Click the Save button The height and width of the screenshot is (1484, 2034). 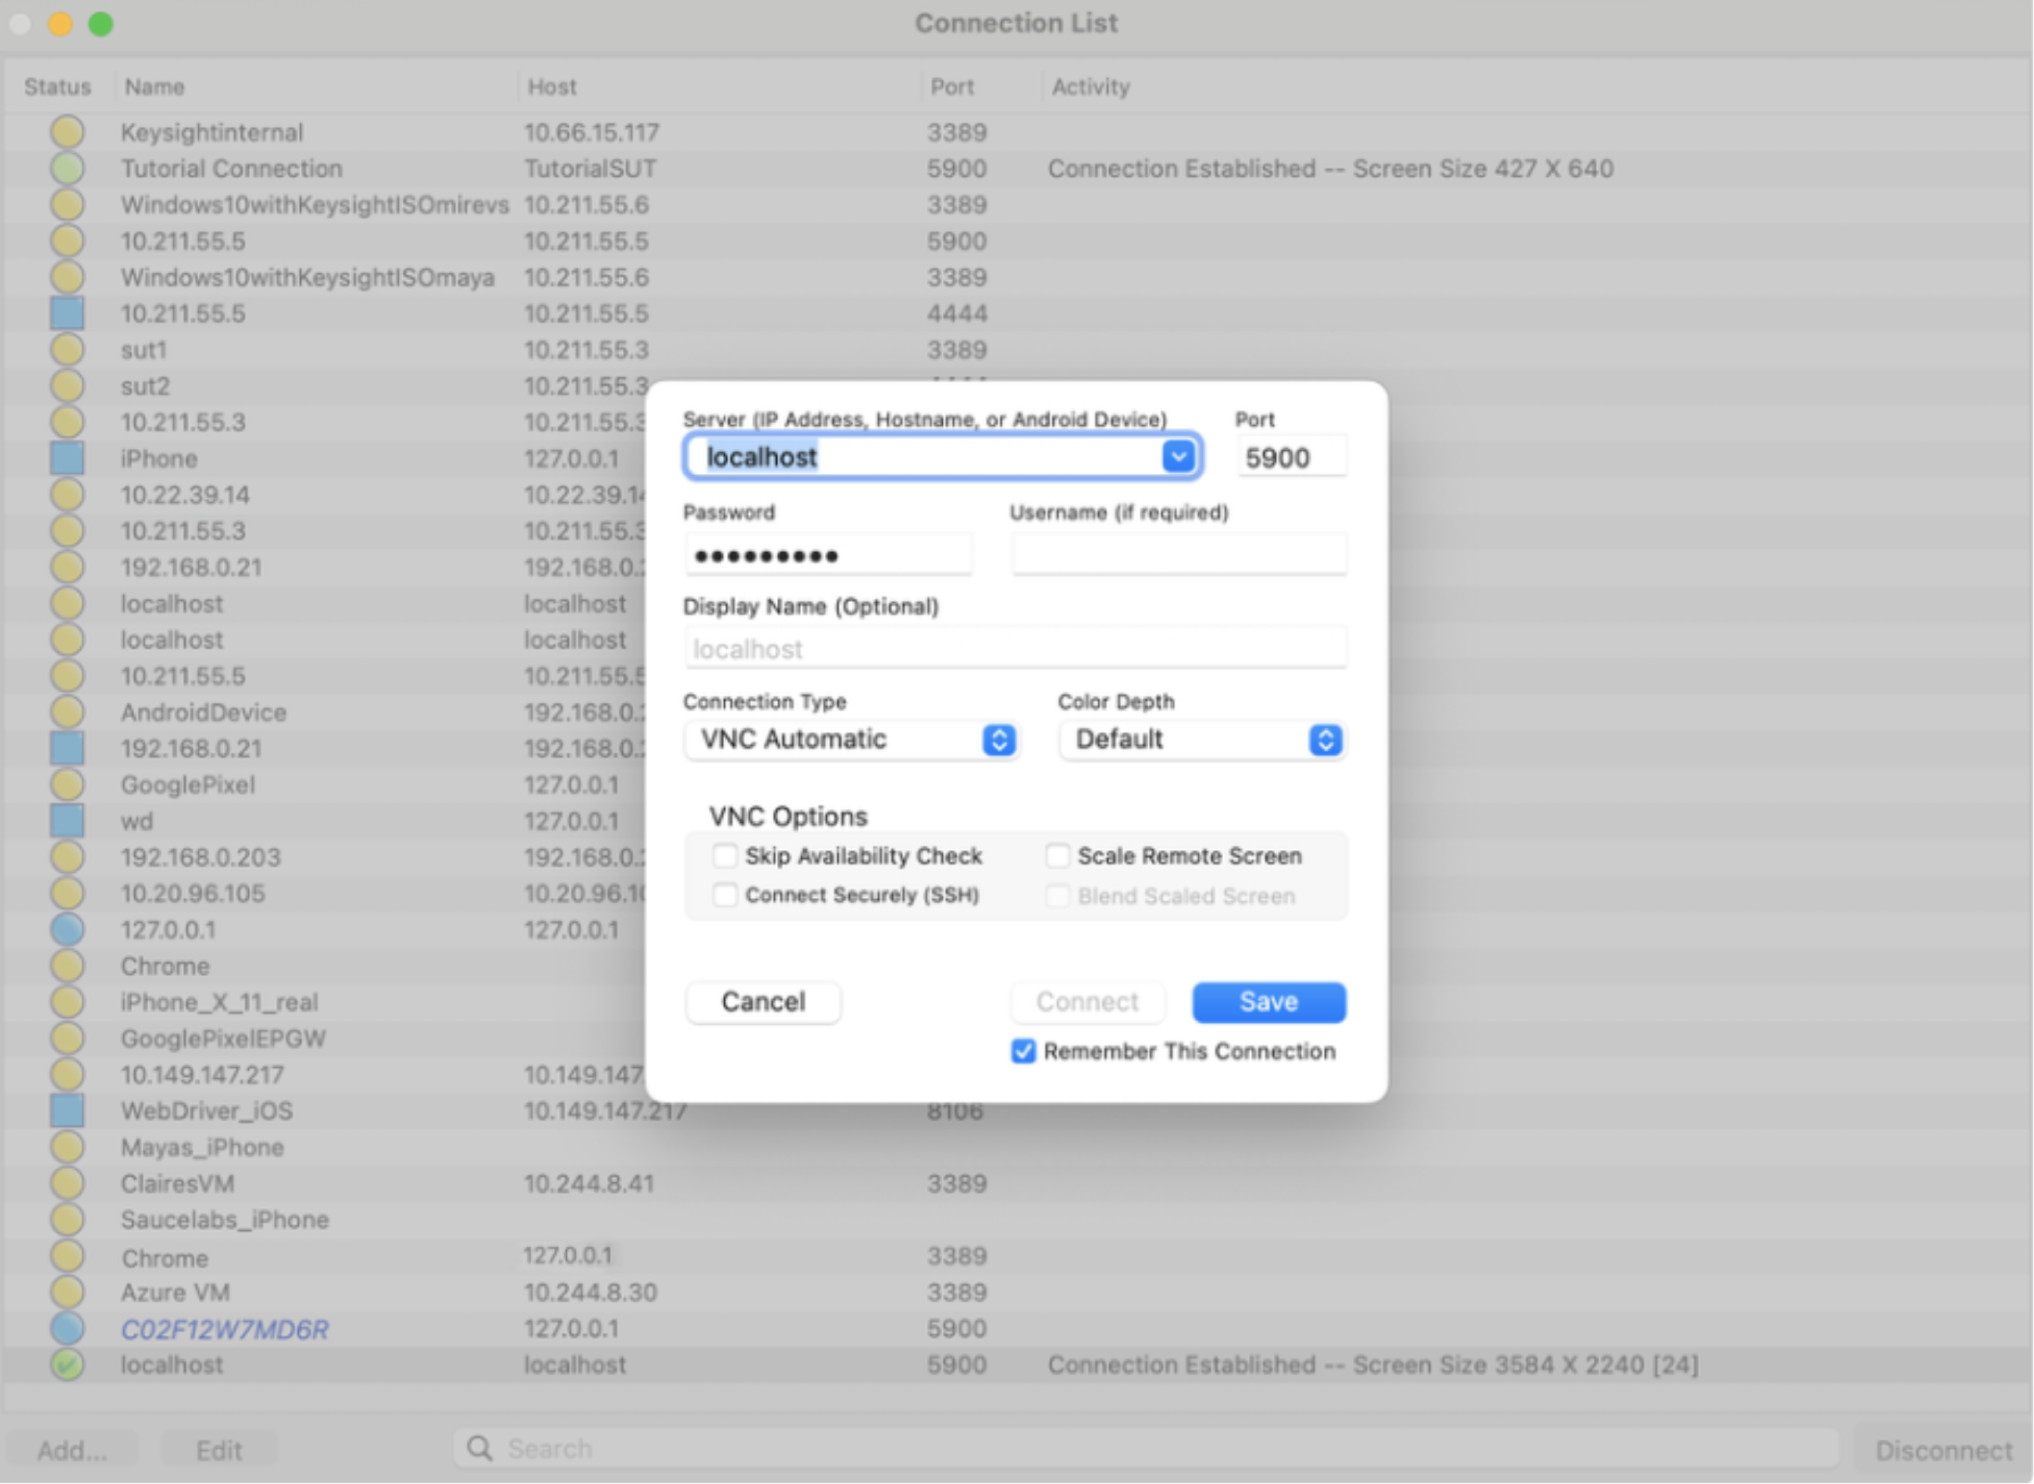point(1270,1001)
